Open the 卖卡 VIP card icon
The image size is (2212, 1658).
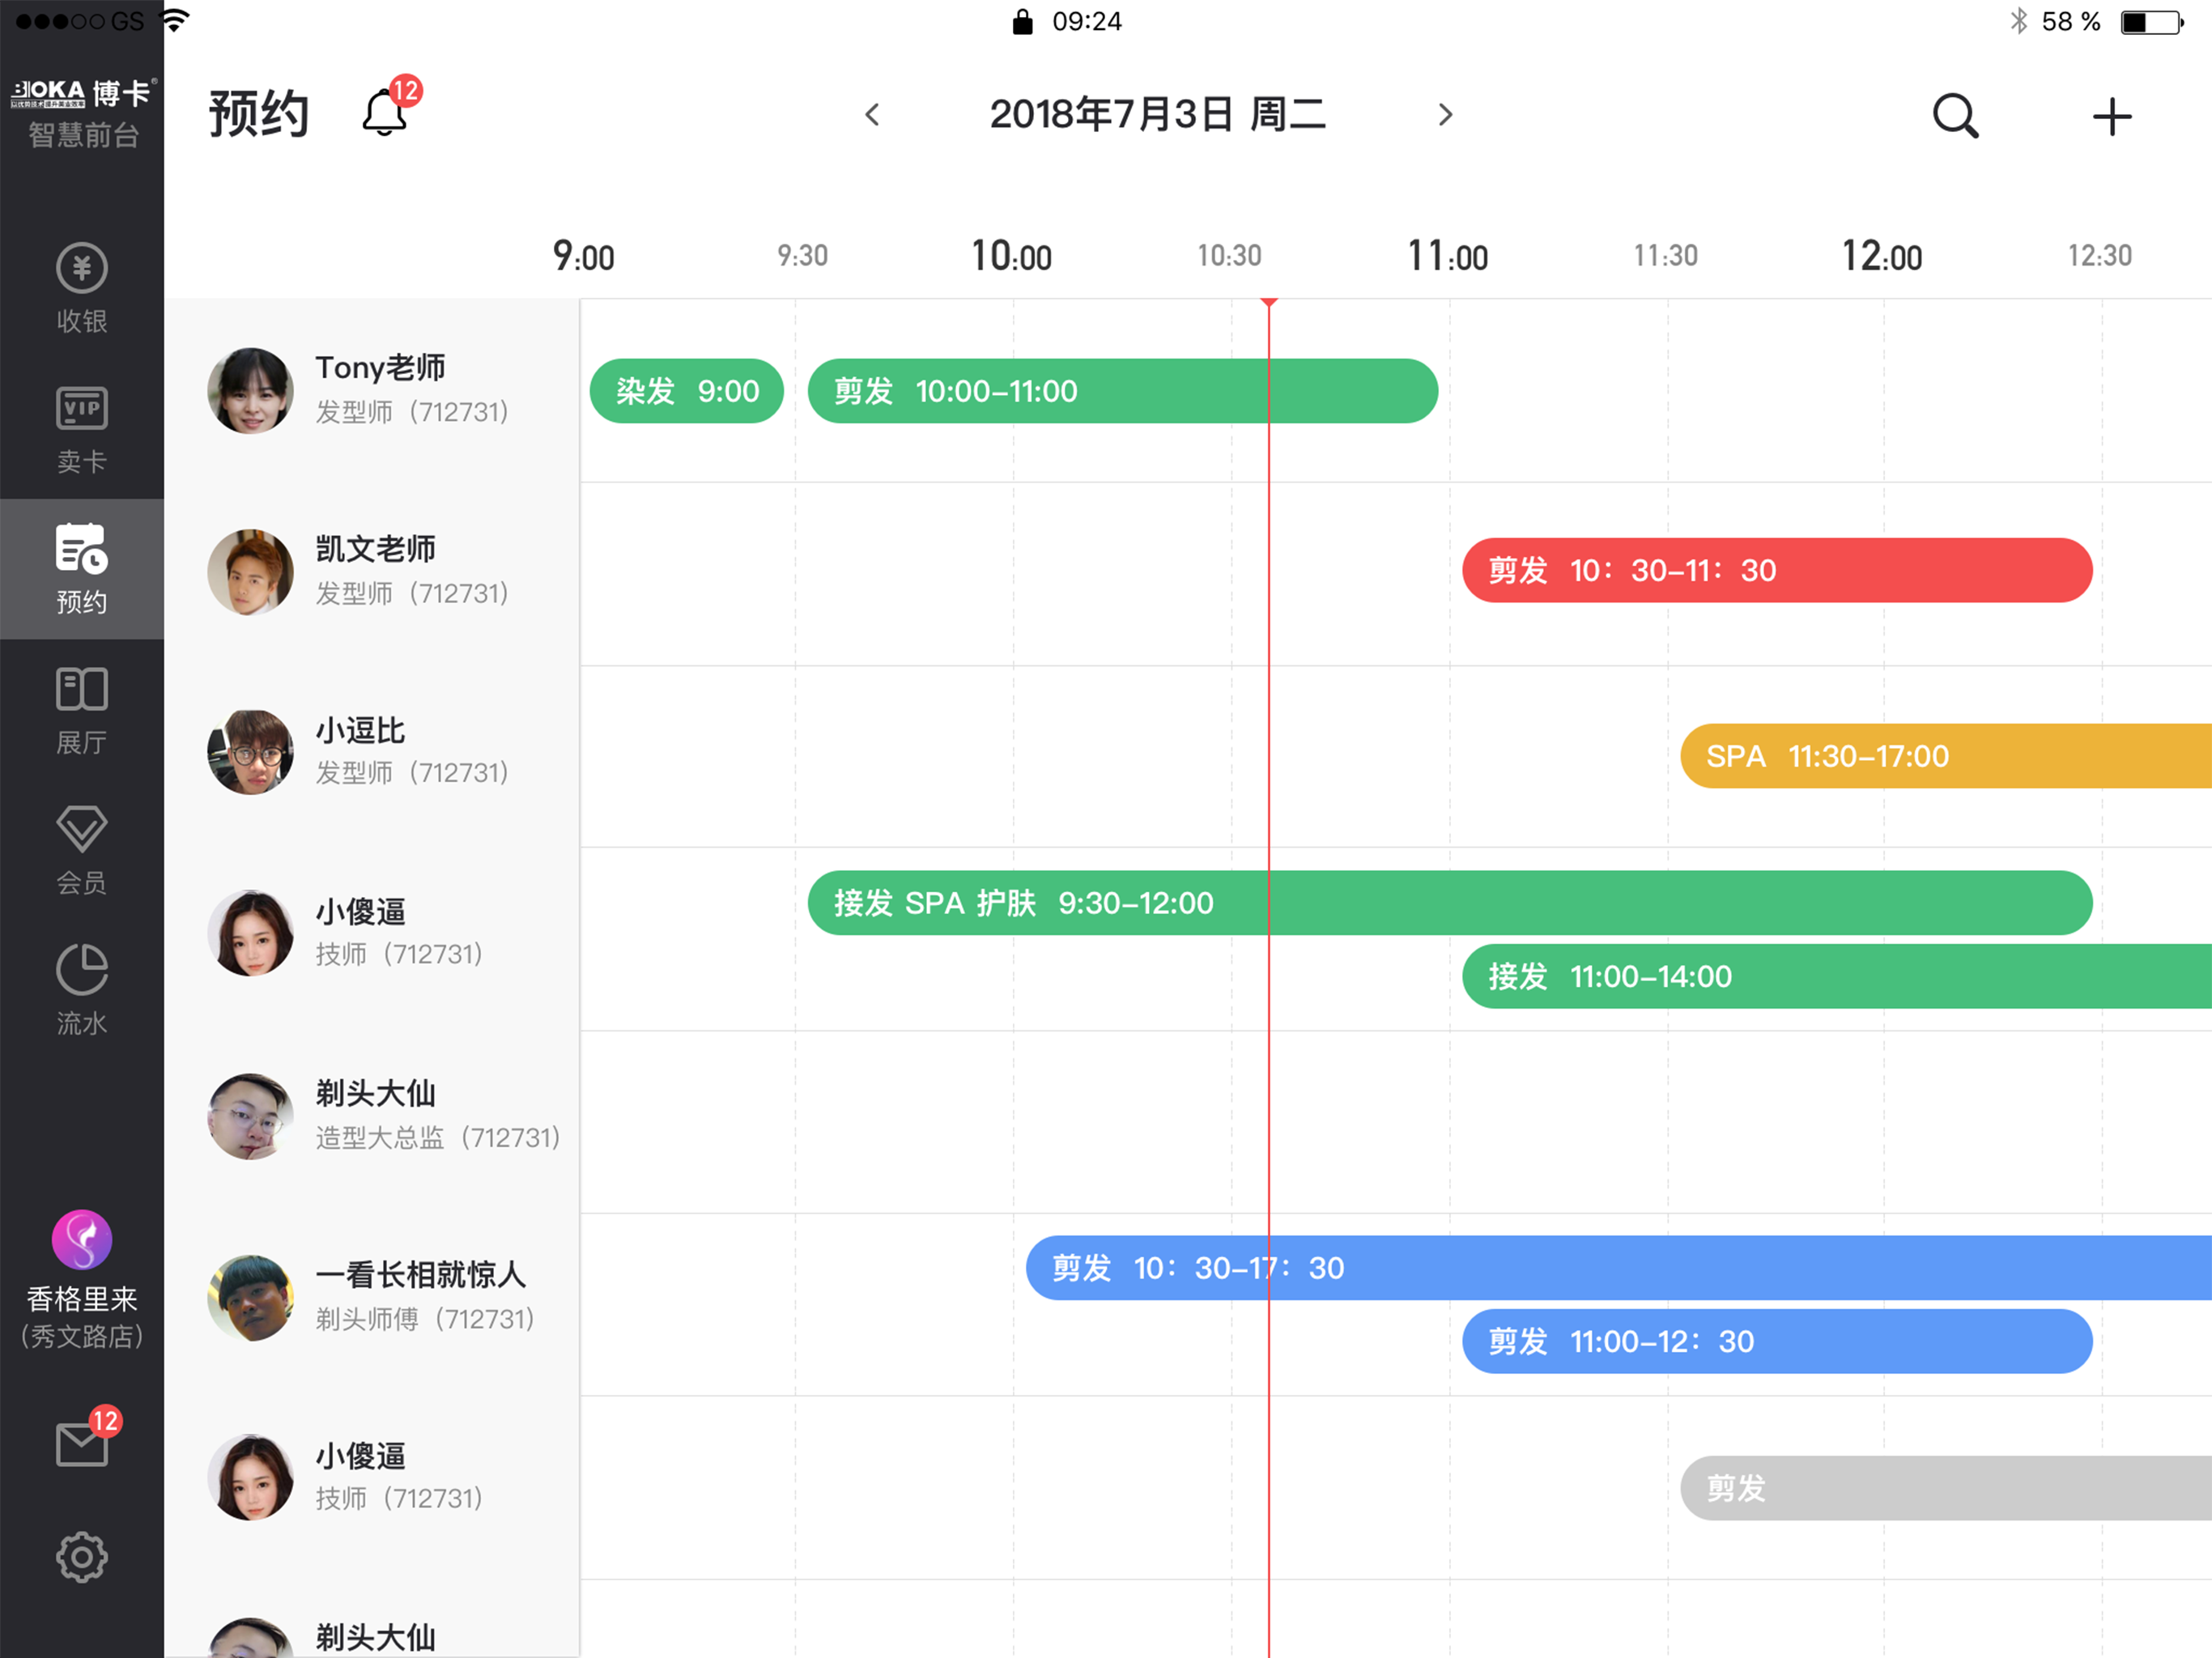point(82,429)
